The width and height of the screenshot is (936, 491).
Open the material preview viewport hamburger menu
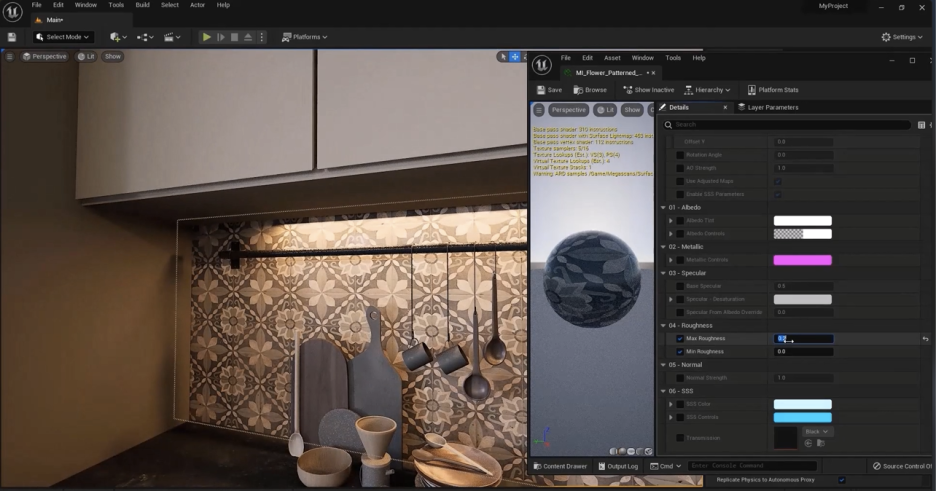pos(539,110)
